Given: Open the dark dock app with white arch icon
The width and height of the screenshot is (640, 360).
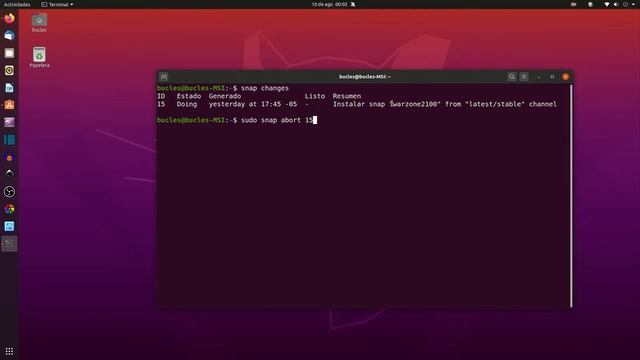Looking at the screenshot, I should pyautogui.click(x=9, y=174).
